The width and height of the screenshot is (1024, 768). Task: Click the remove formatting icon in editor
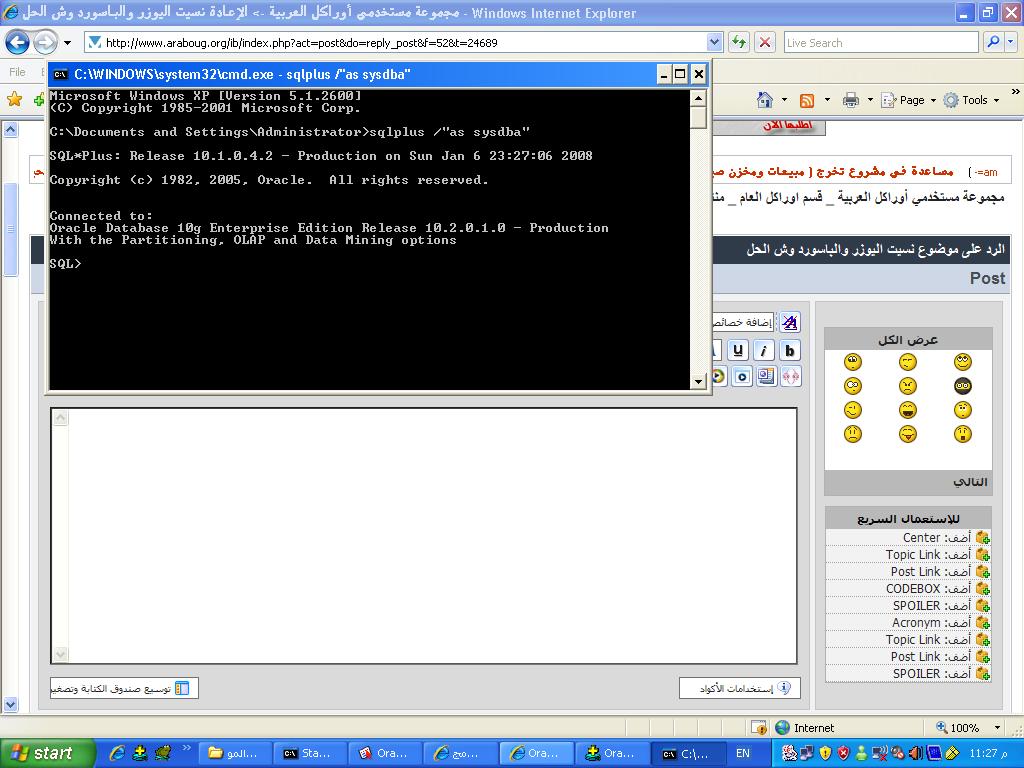coord(790,322)
